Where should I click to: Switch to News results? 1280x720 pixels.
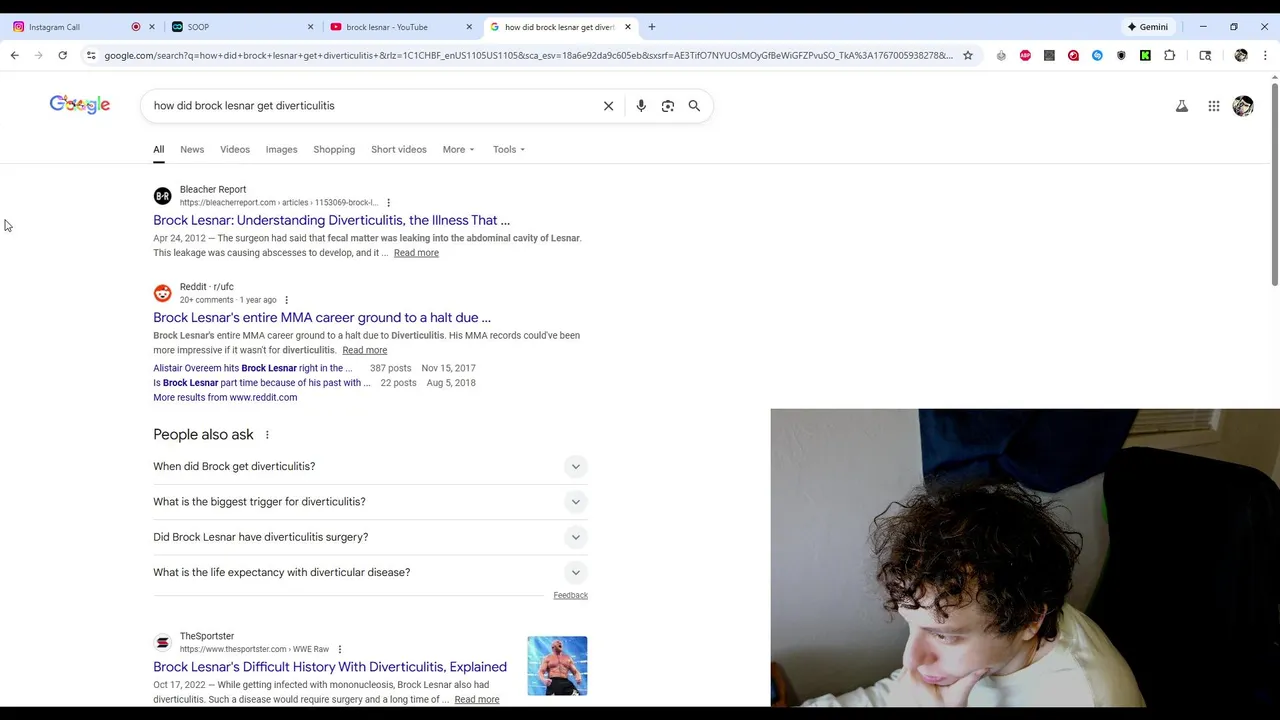tap(192, 149)
